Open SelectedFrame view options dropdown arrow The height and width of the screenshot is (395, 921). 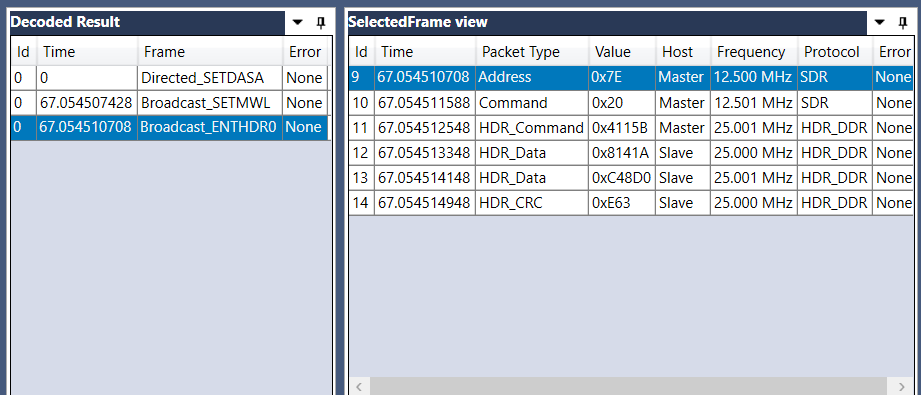[x=879, y=22]
